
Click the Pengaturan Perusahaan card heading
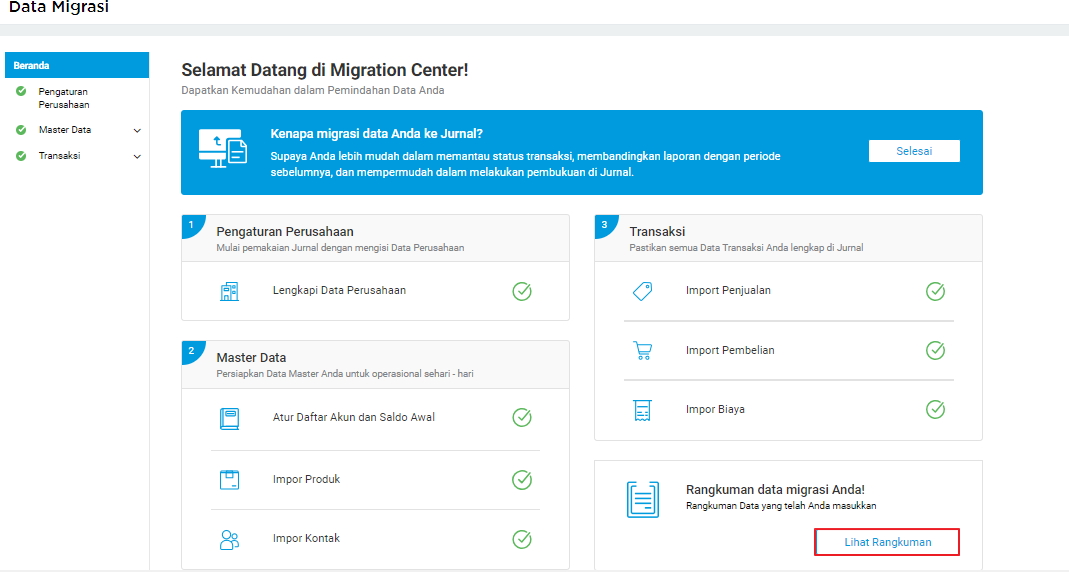(x=285, y=232)
